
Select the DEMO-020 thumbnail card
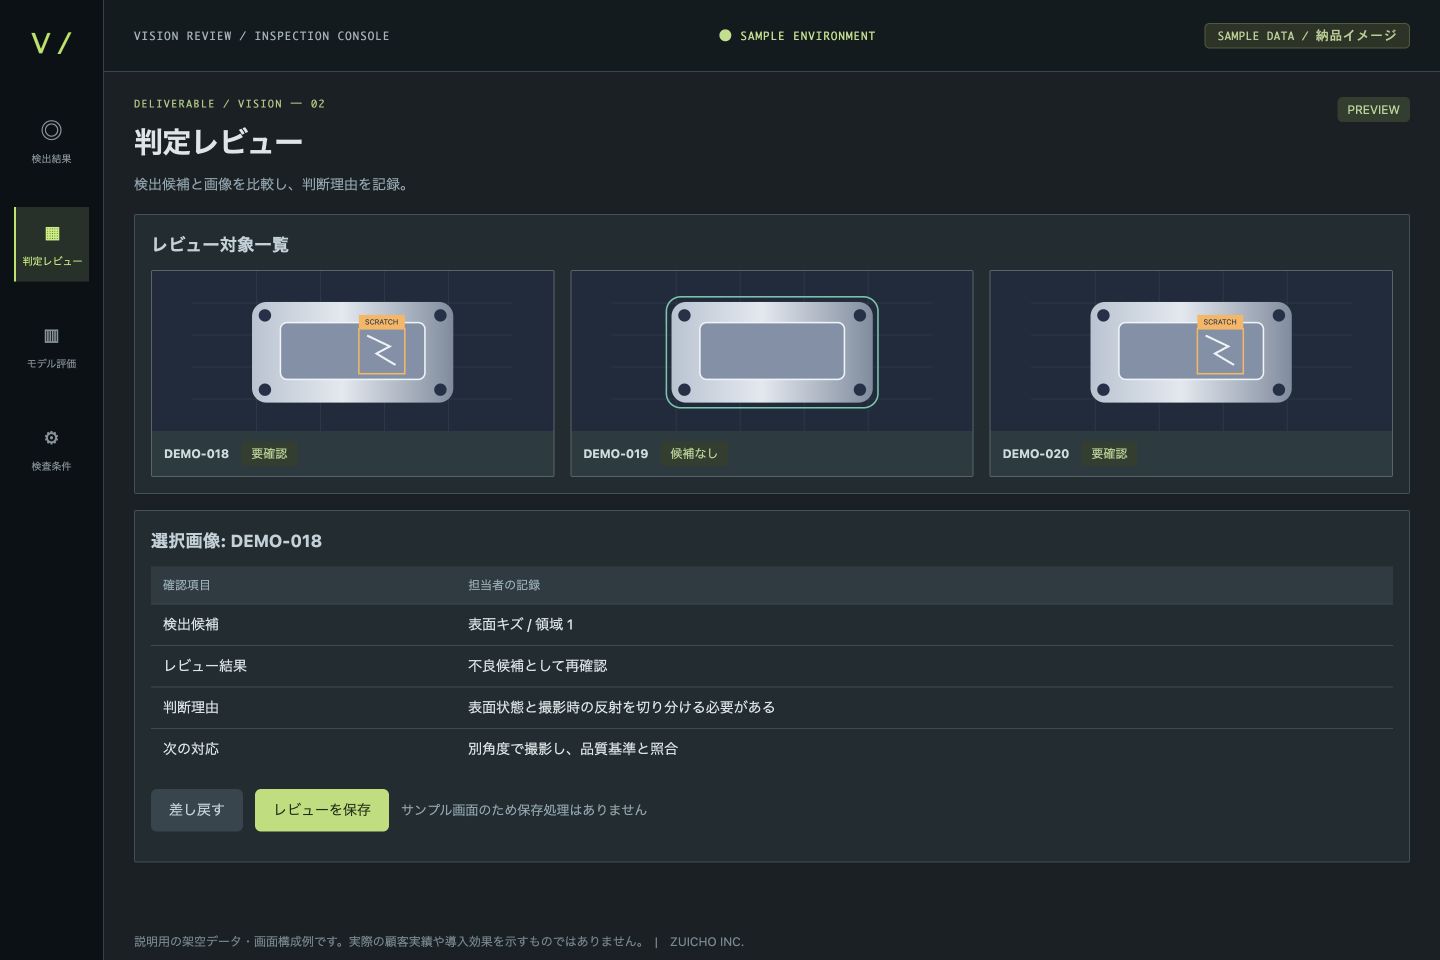pos(1191,373)
